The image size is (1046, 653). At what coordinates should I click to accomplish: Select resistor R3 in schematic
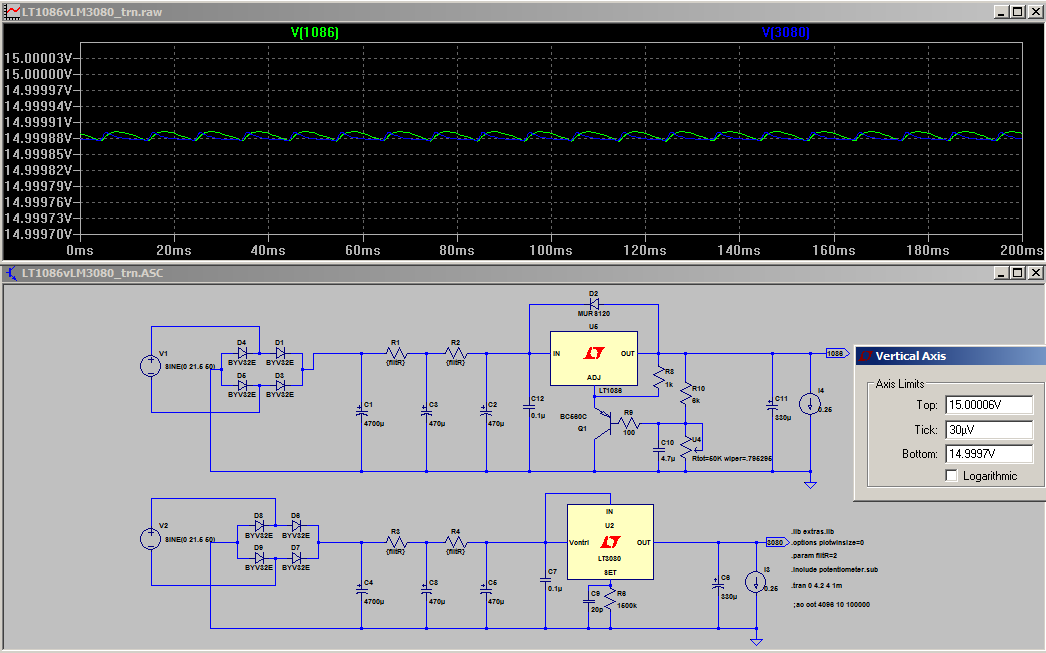point(396,542)
